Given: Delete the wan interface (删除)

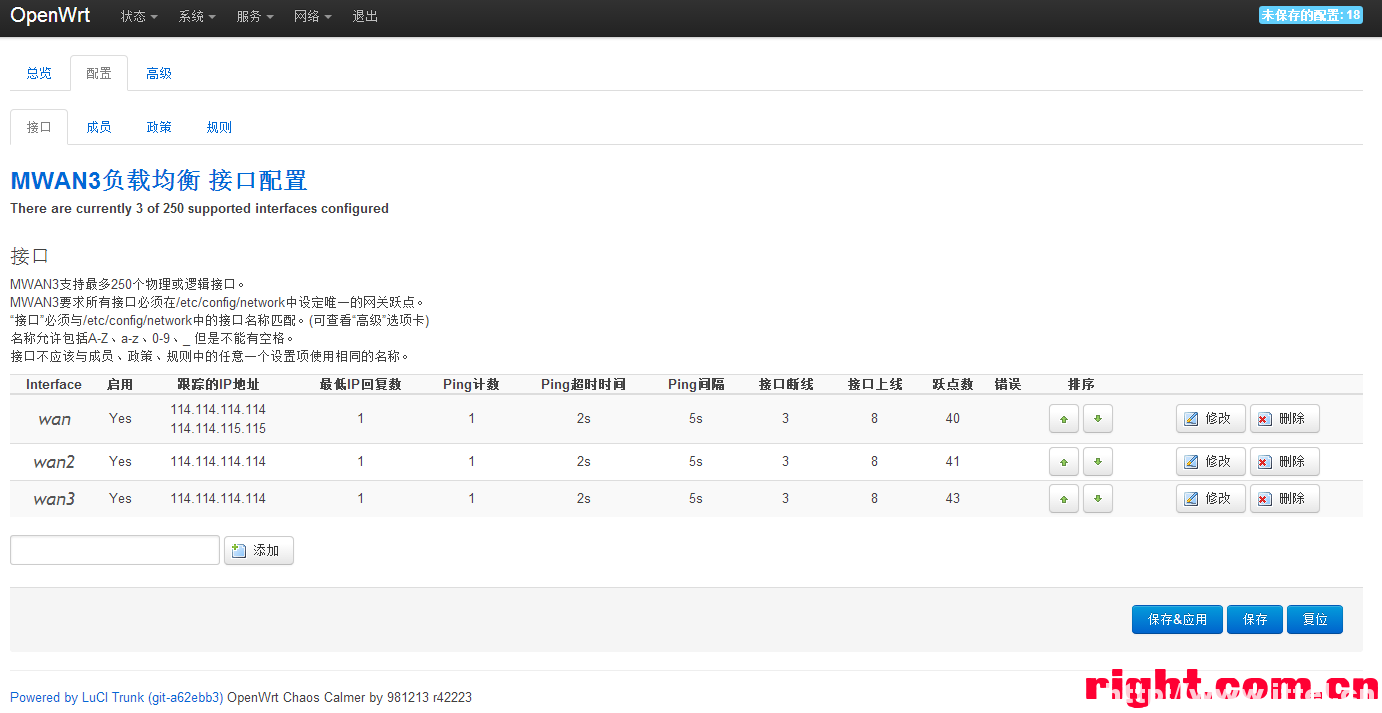Looking at the screenshot, I should coord(1284,419).
